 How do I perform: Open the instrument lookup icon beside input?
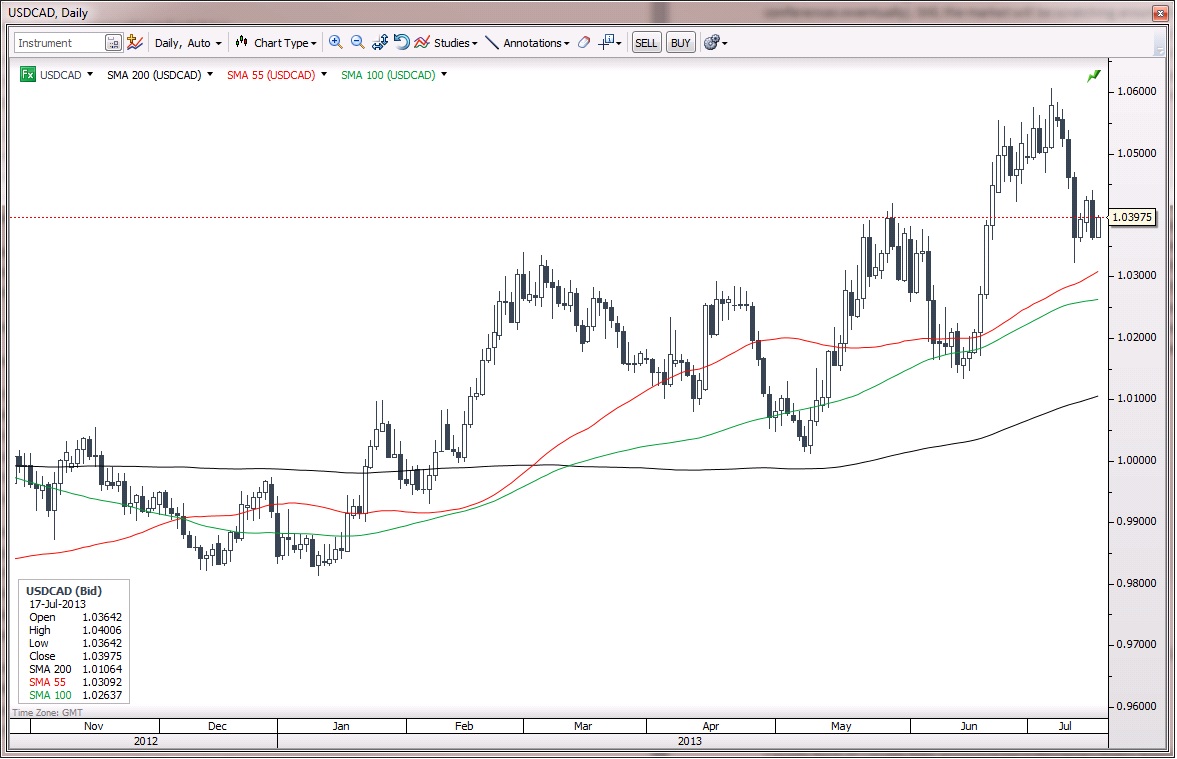(113, 43)
